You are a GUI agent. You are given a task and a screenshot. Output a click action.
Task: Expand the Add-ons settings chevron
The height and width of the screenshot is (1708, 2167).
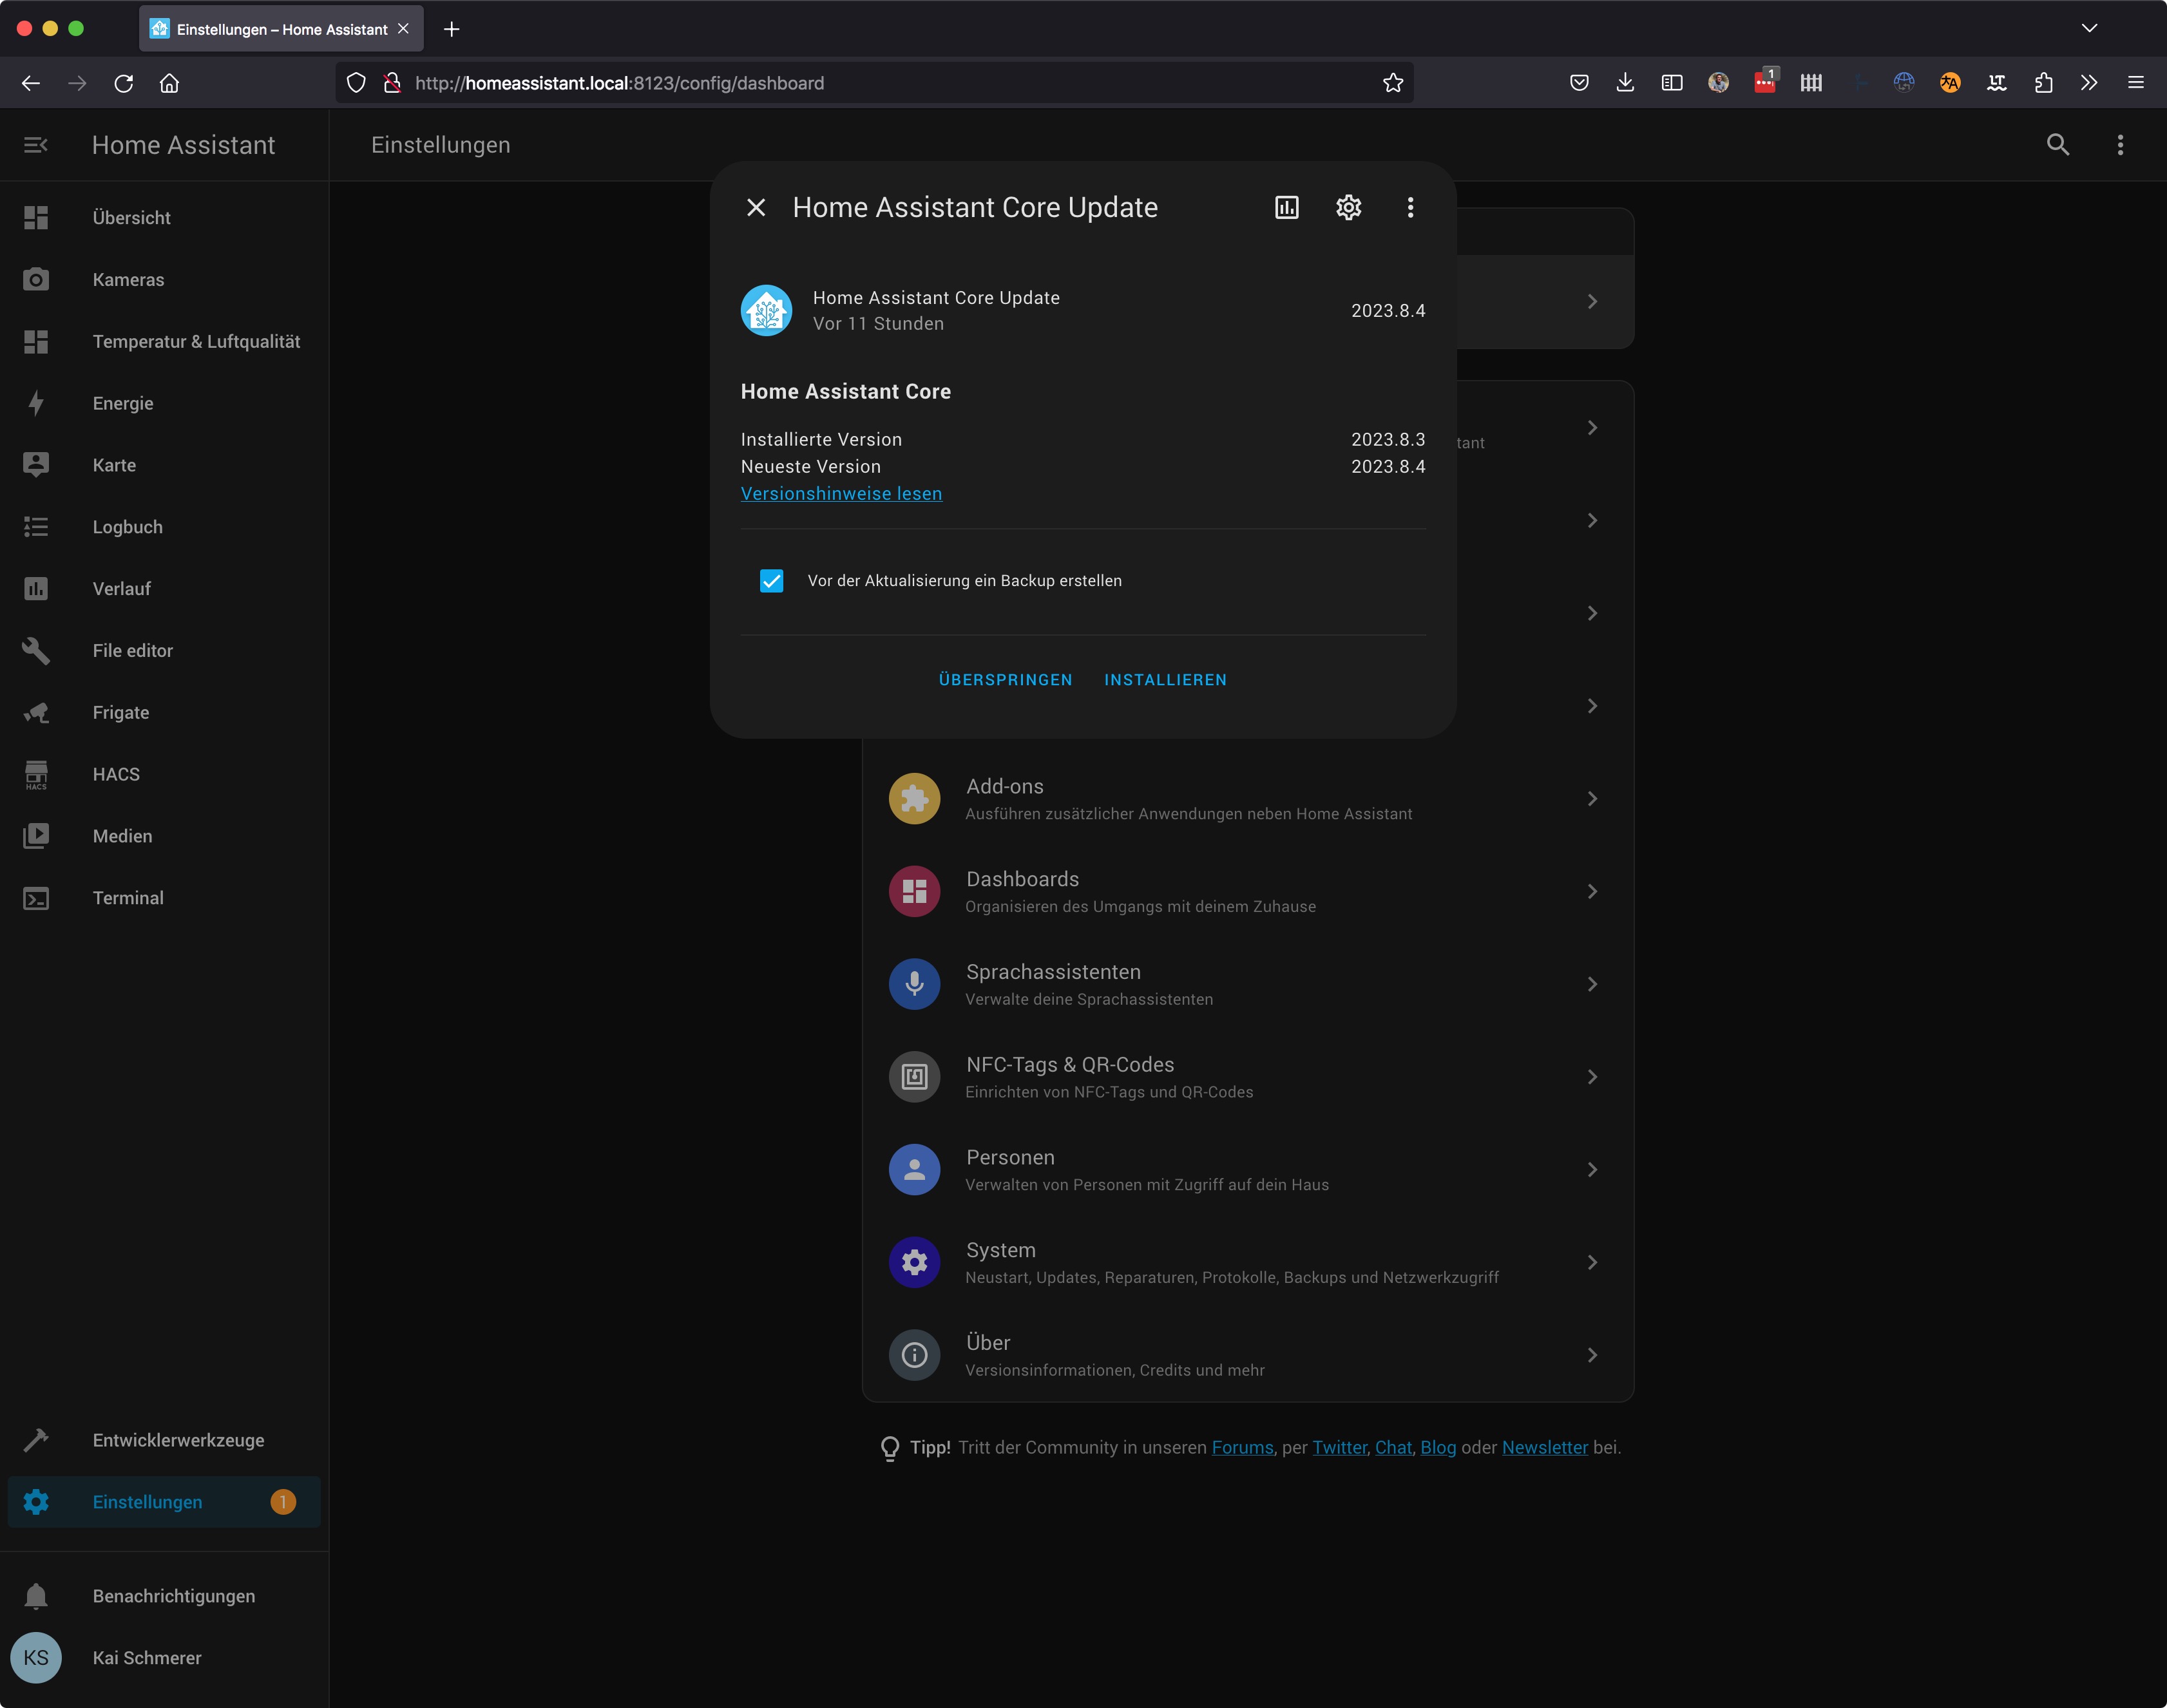(1592, 799)
